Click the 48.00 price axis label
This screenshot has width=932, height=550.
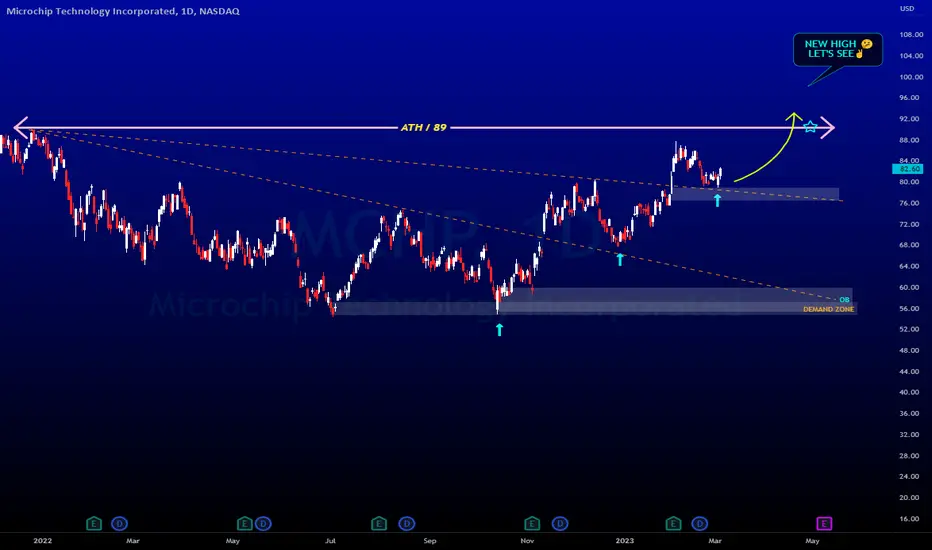pyautogui.click(x=909, y=351)
